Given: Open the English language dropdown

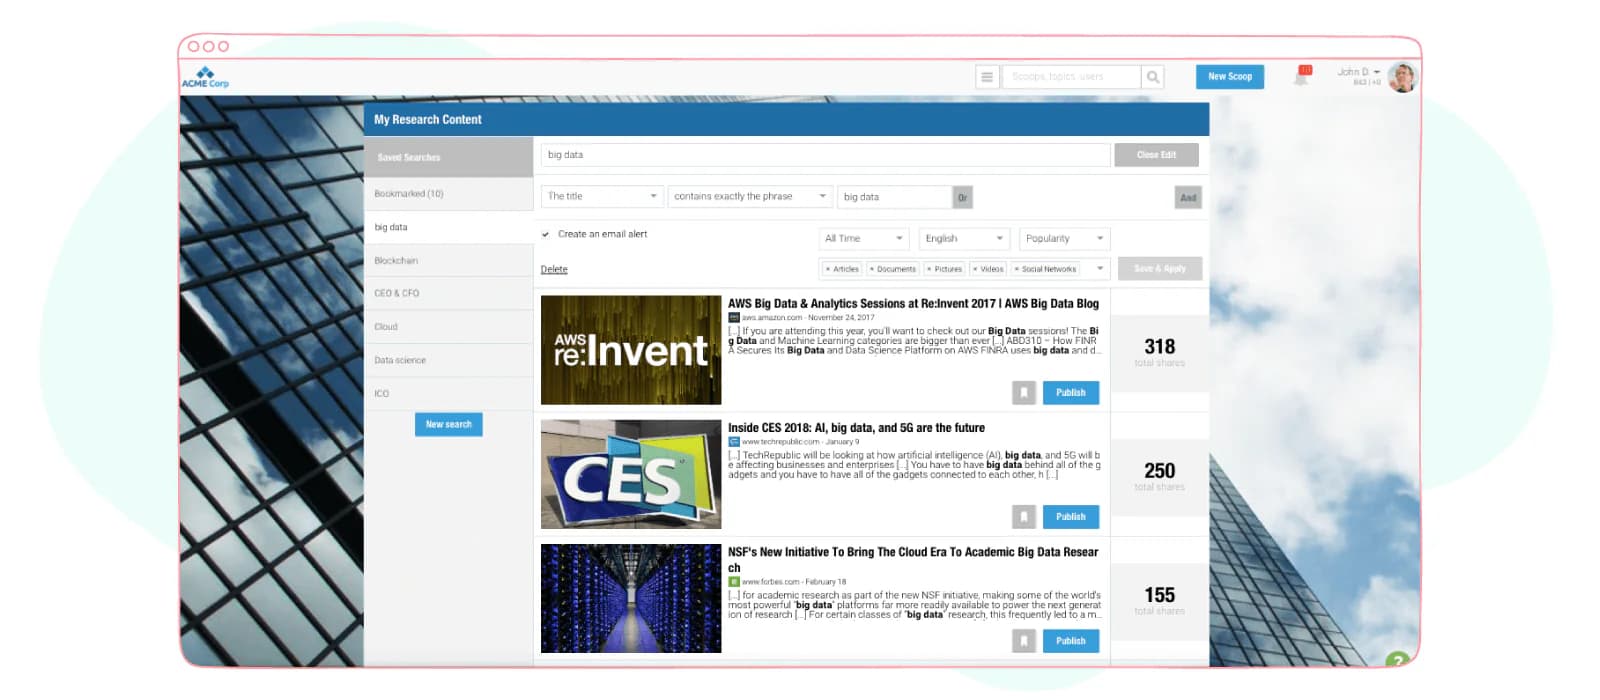Looking at the screenshot, I should click(964, 239).
